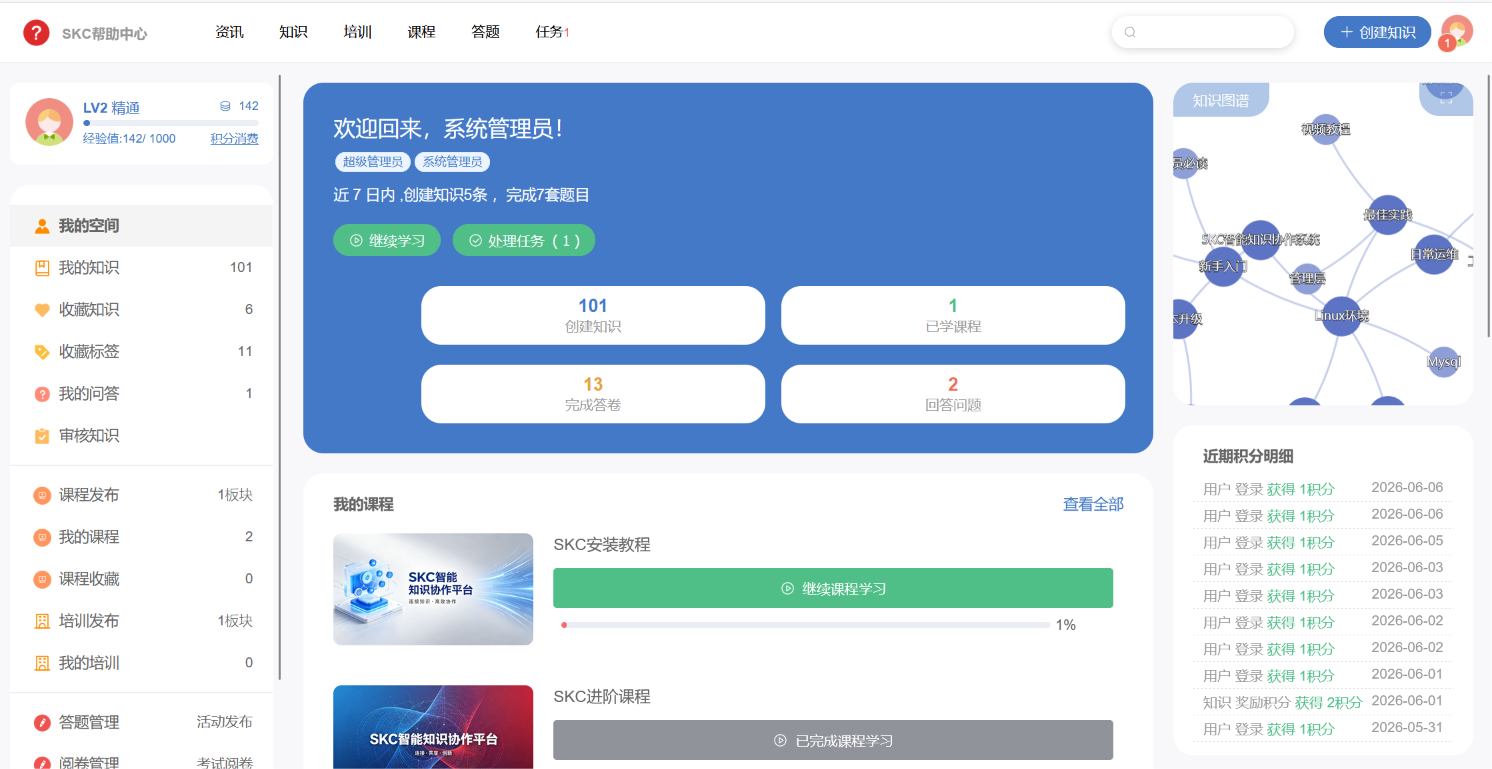Open the 答题 menu in top navigation
Screen dimensions: 1492x769
(x=485, y=32)
